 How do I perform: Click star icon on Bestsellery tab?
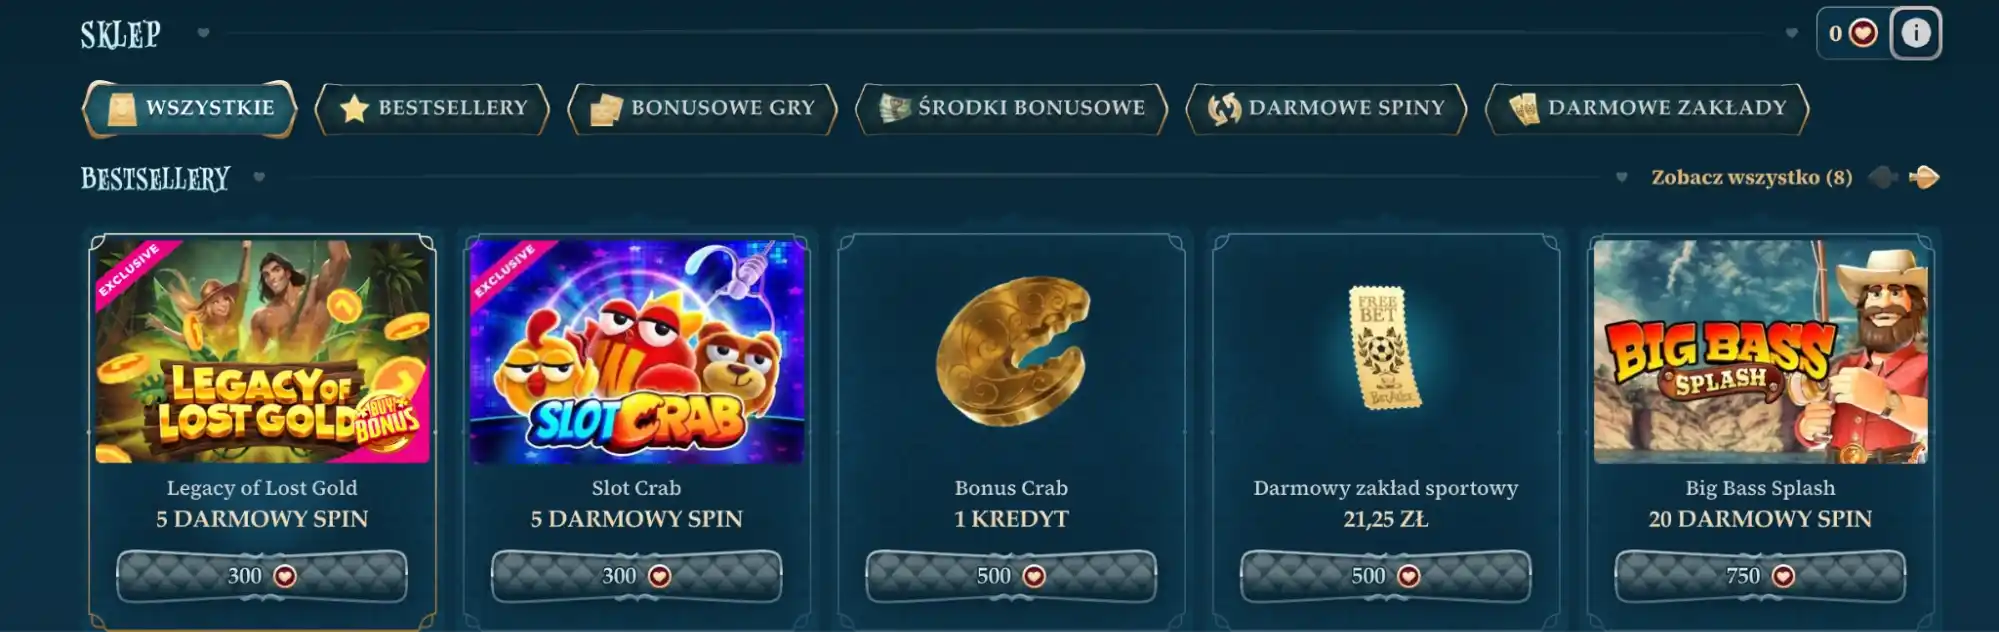354,109
